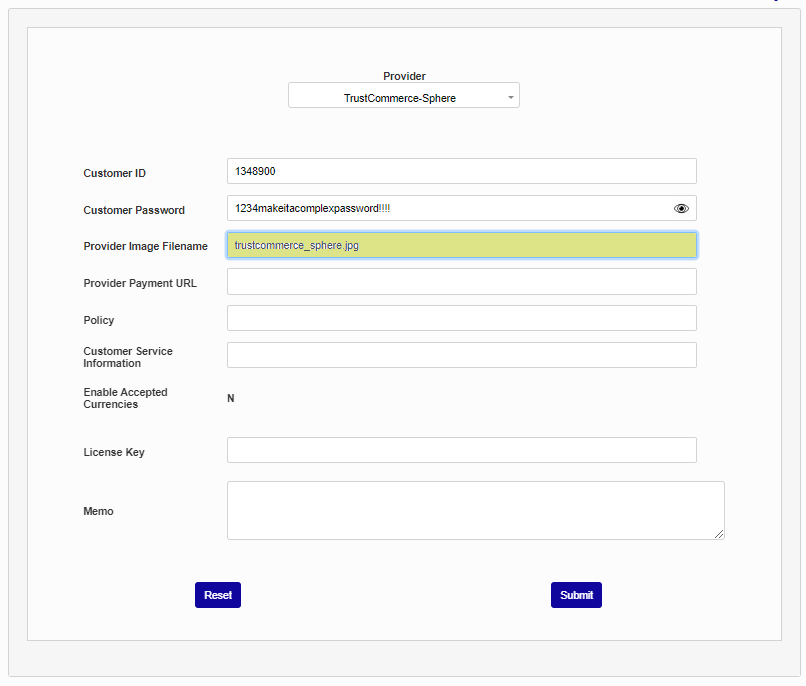Click inside the Memo text area
Image resolution: width=806 pixels, height=686 pixels.
(x=474, y=510)
